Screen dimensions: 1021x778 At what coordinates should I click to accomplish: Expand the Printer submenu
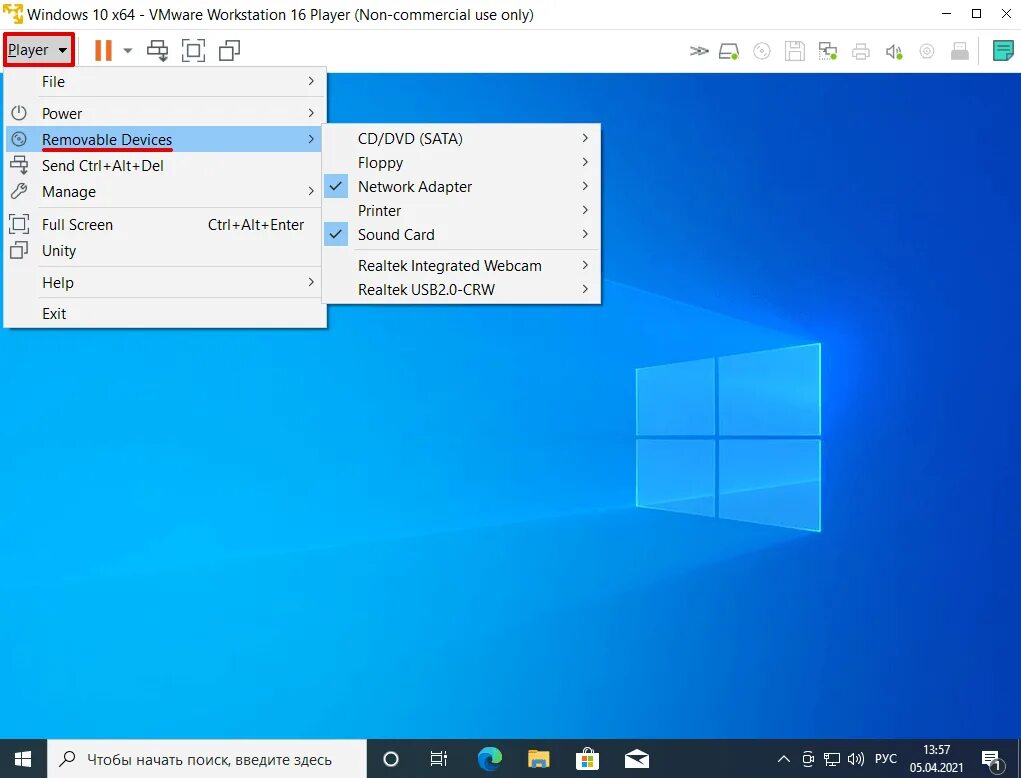(461, 211)
